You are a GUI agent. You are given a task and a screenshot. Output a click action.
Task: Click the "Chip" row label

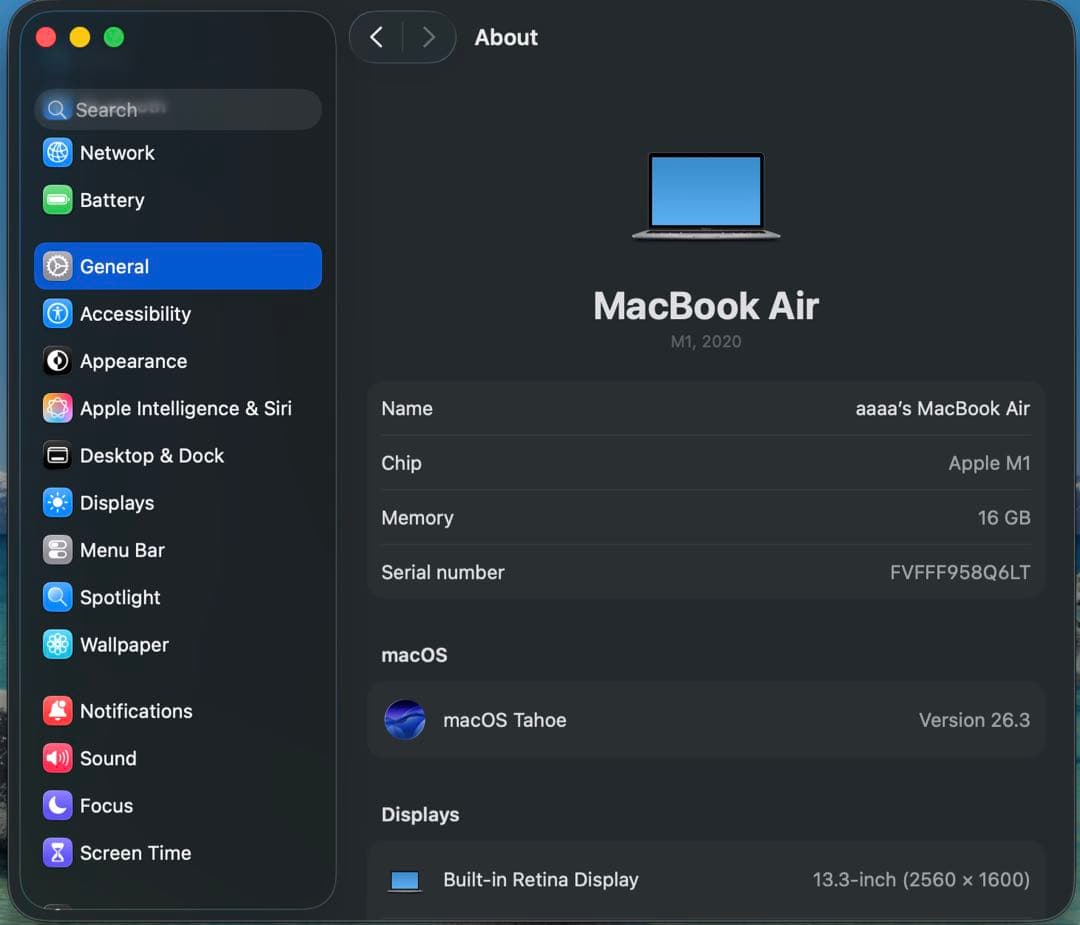click(x=402, y=463)
